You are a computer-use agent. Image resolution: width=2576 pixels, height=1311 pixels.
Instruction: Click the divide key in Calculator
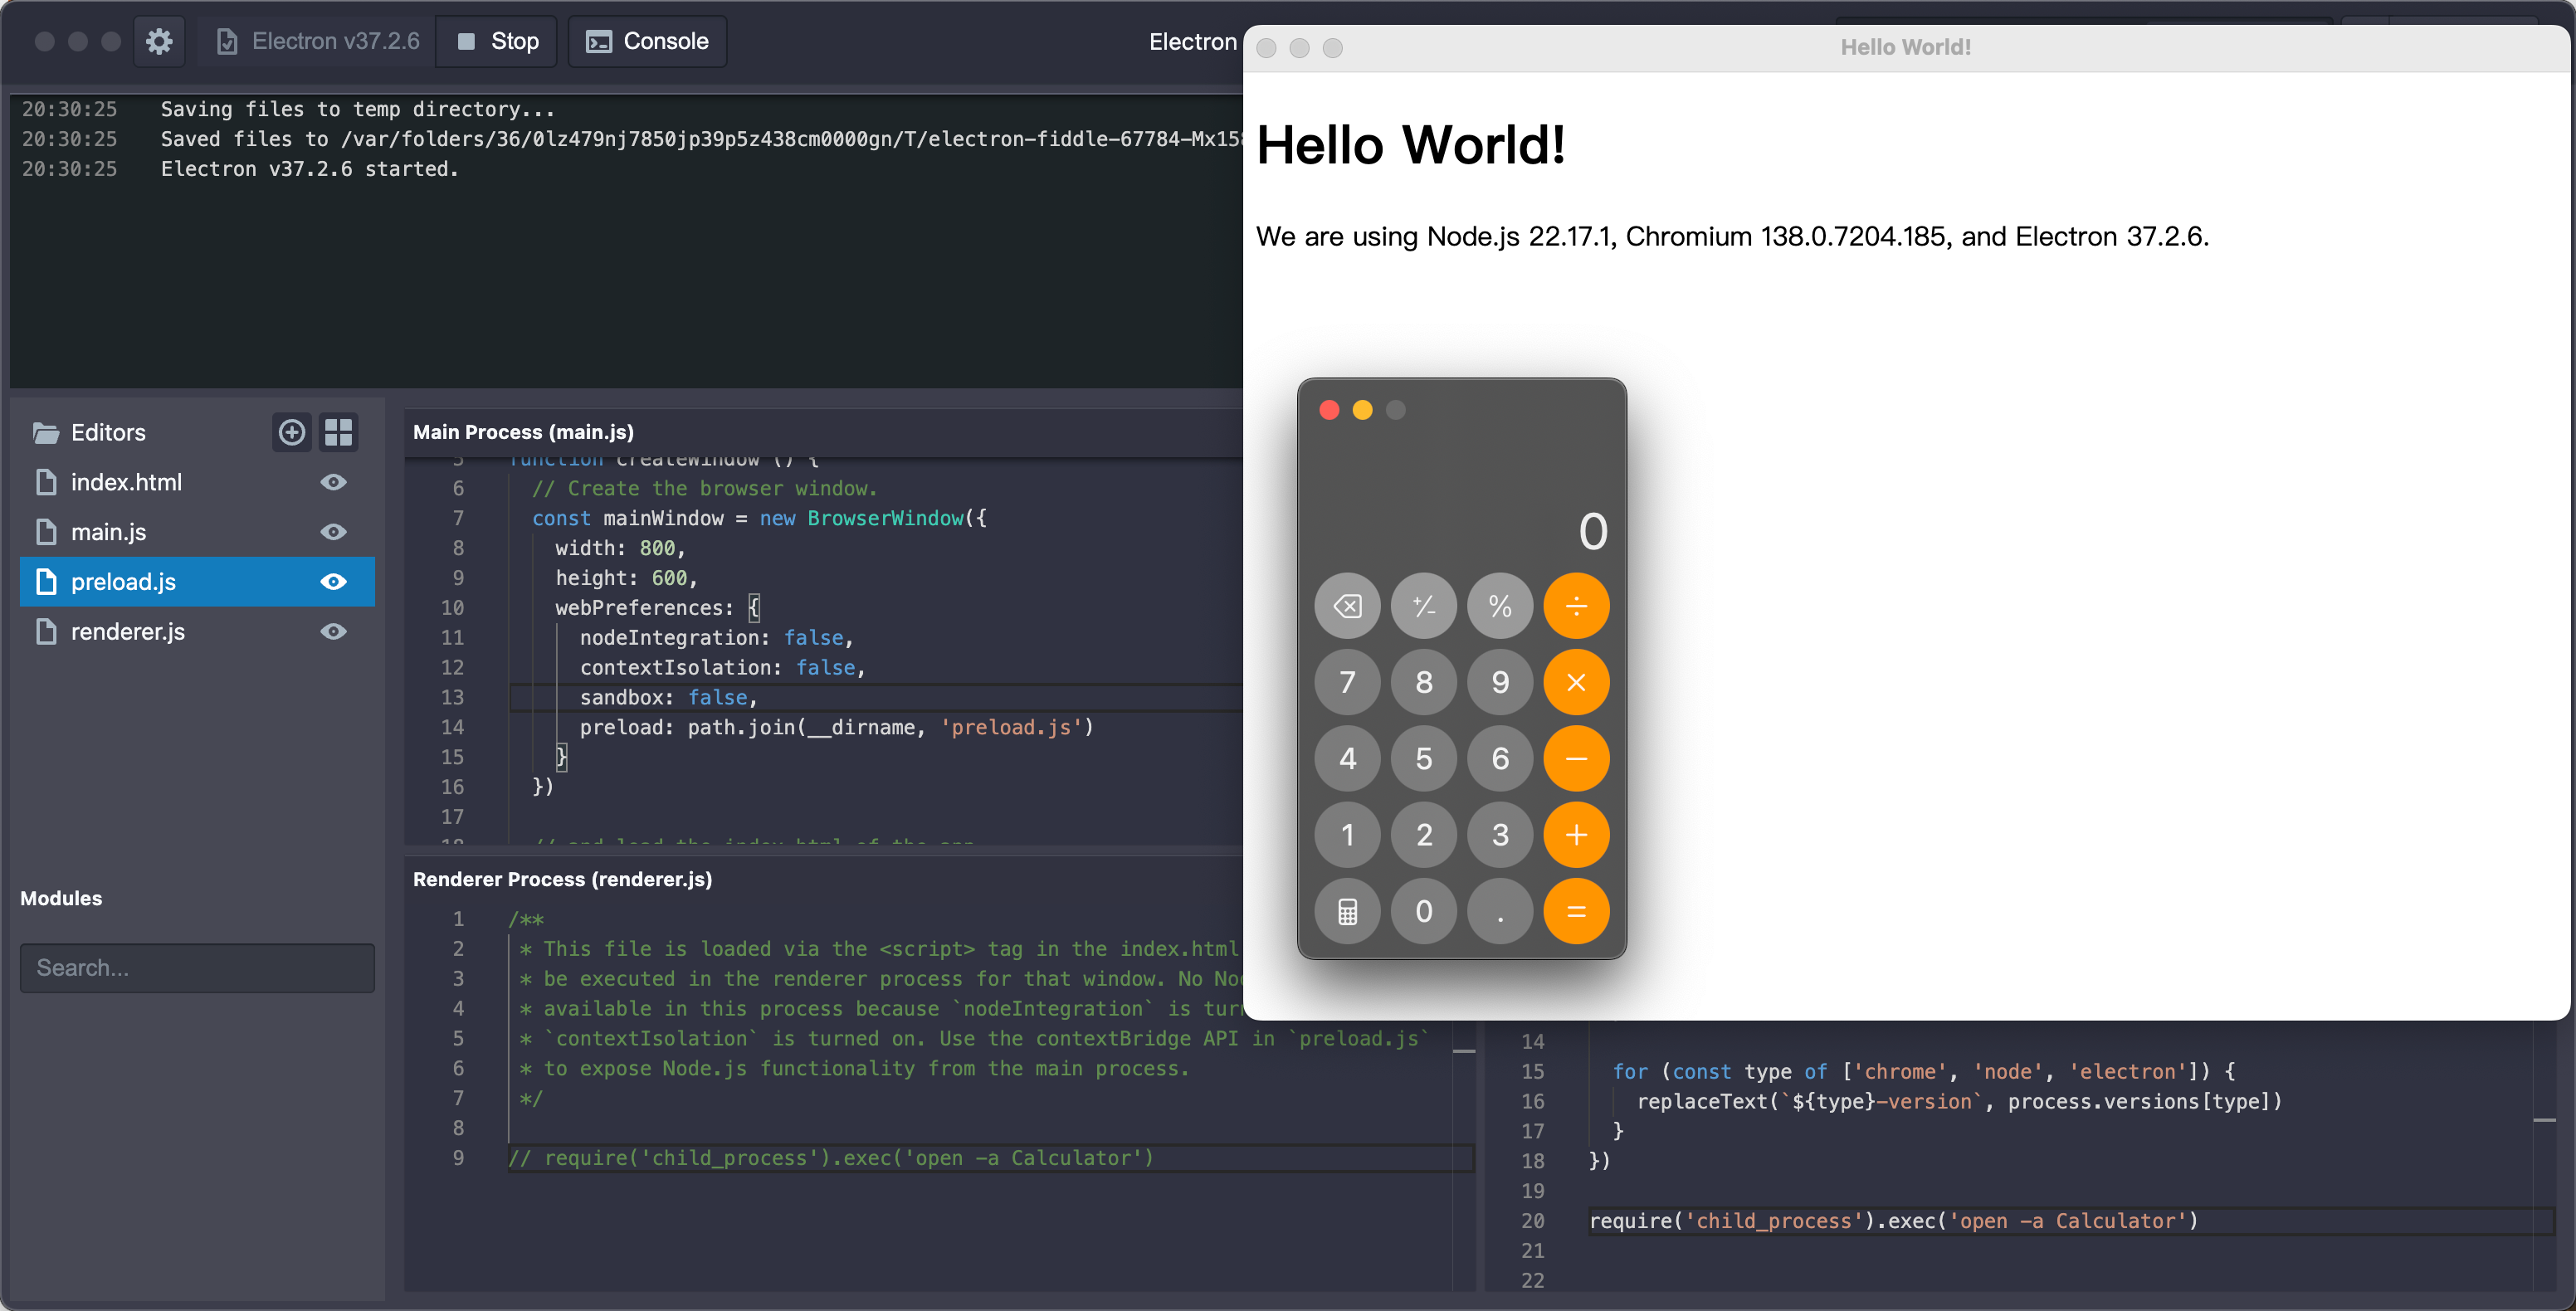pyautogui.click(x=1576, y=606)
